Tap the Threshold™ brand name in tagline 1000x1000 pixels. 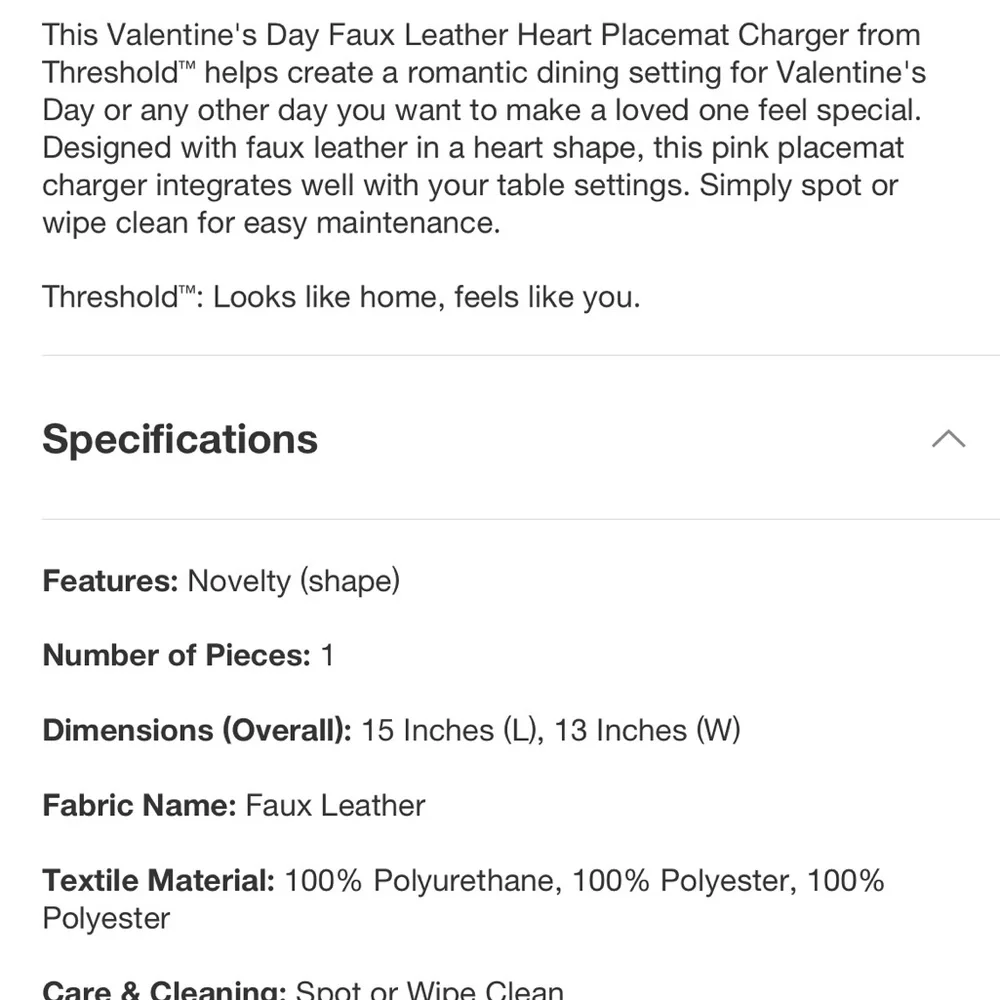[119, 297]
